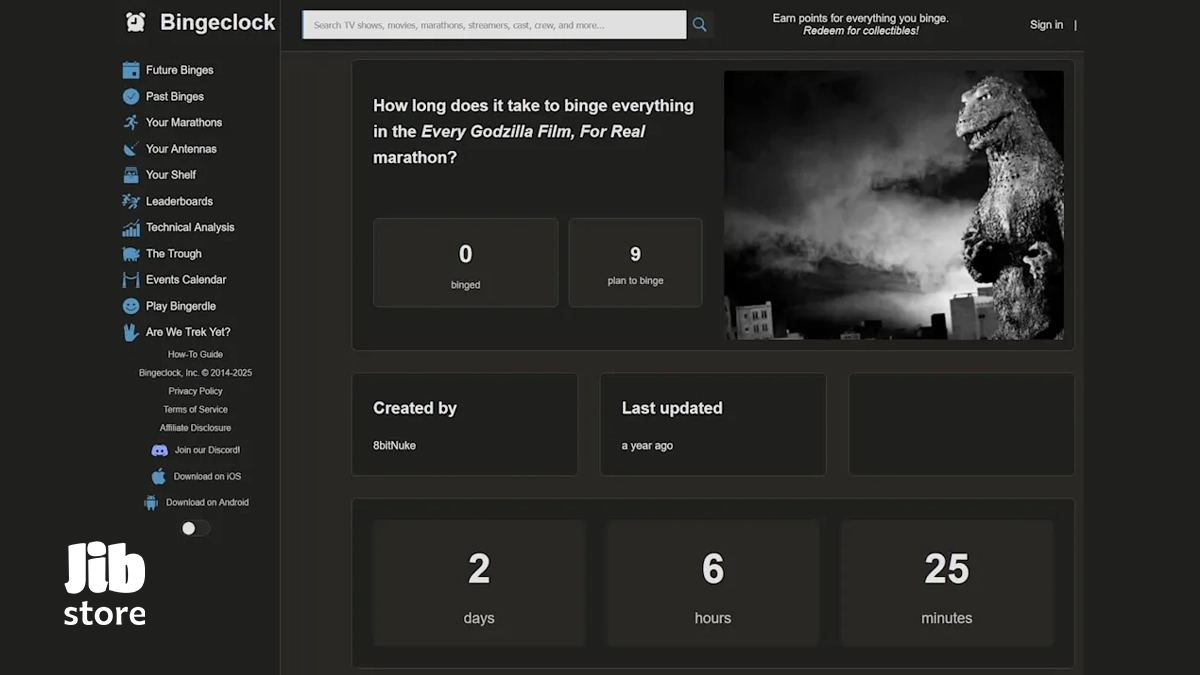
Task: Open Are We Trek Yet? page
Action: click(188, 332)
